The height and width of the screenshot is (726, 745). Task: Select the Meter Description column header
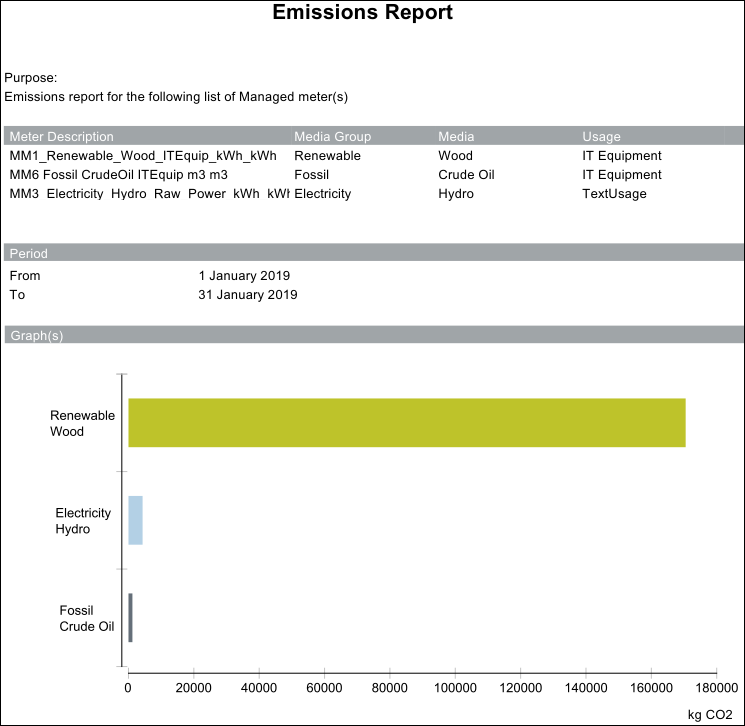[x=62, y=136]
